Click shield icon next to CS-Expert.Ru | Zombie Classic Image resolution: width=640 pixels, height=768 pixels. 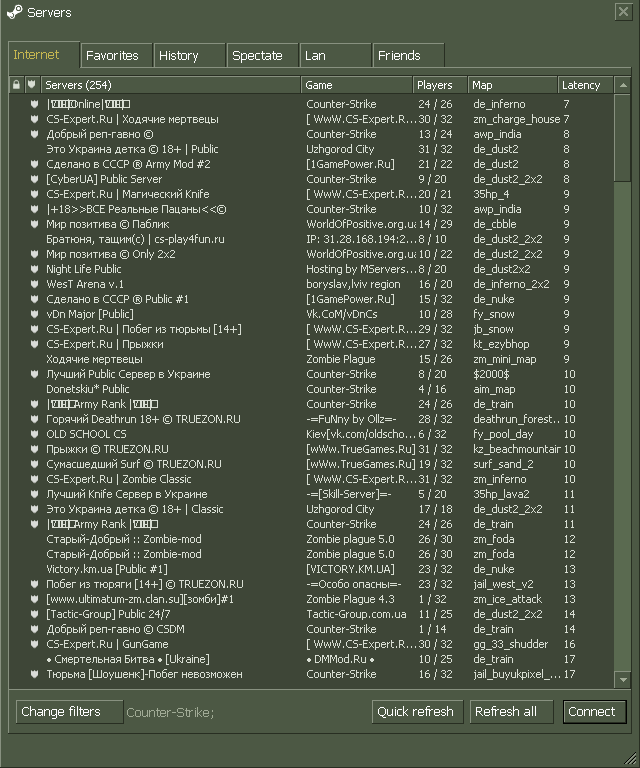(x=34, y=479)
